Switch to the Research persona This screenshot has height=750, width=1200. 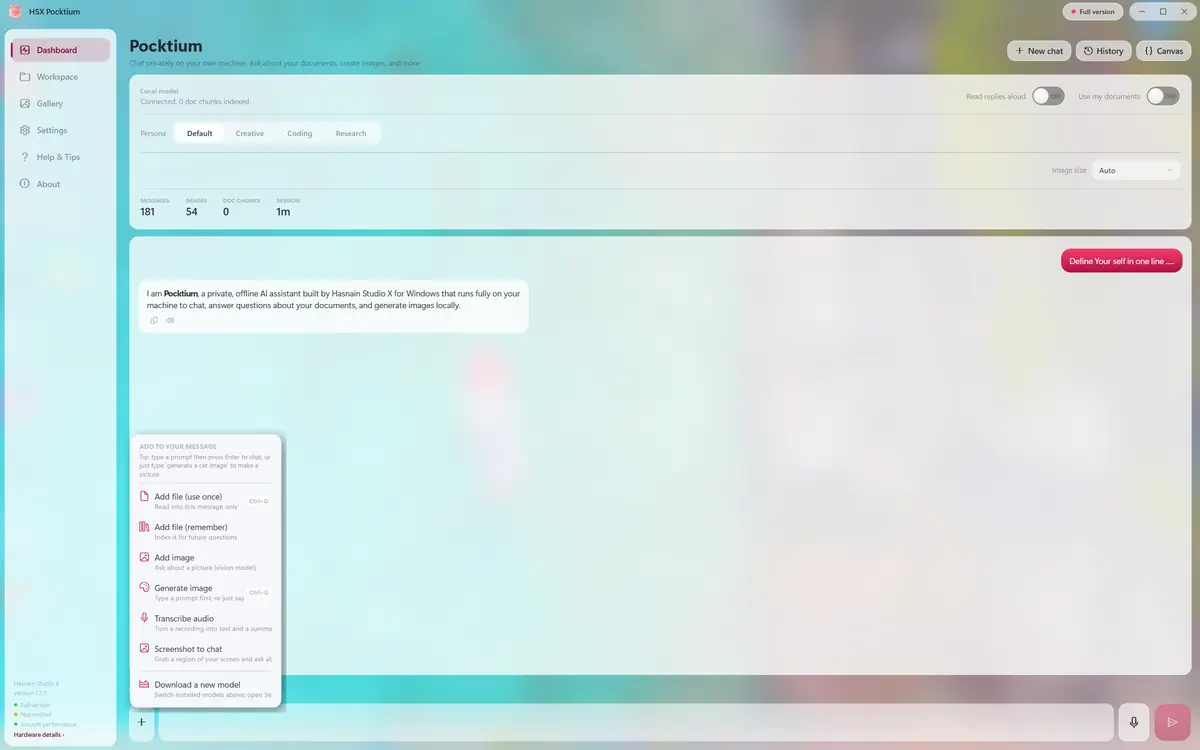(x=351, y=133)
